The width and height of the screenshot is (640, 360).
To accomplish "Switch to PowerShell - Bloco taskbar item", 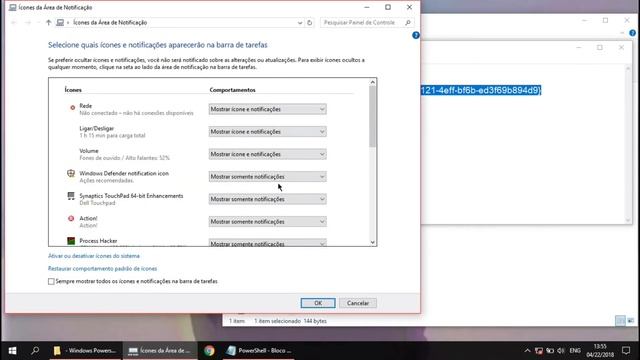I will tap(259, 351).
